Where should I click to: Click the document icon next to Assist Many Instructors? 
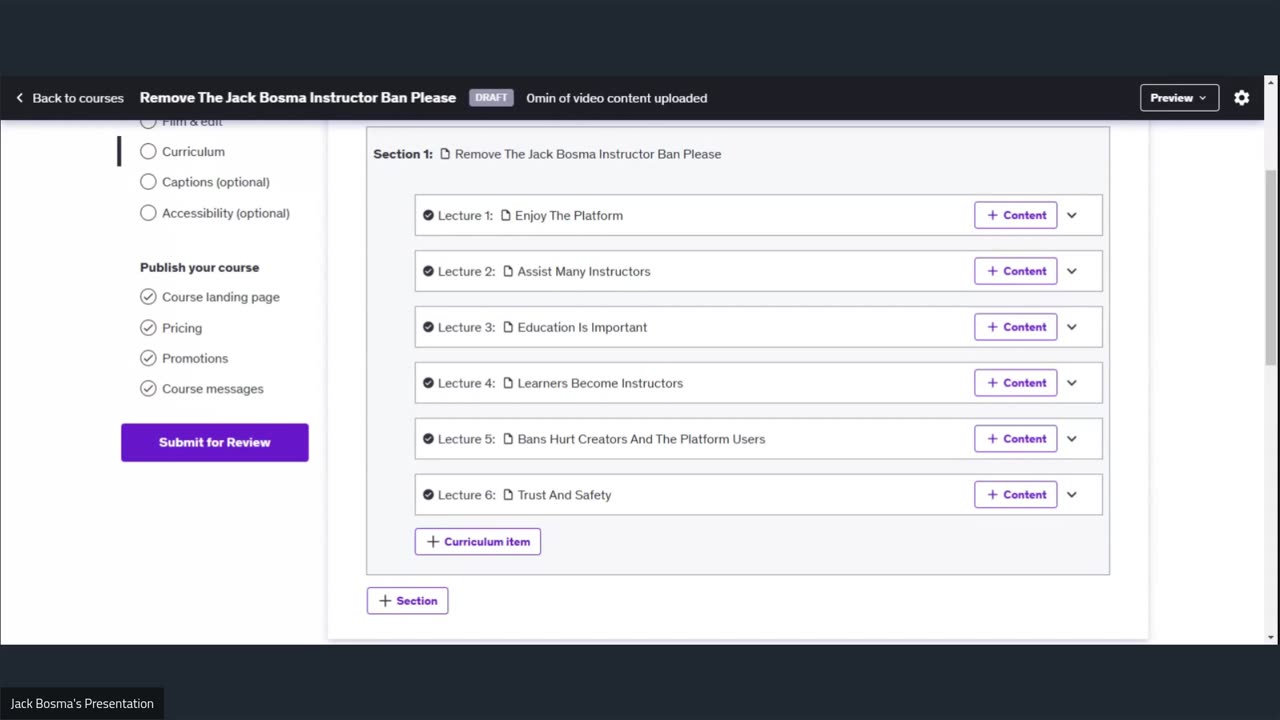pyautogui.click(x=508, y=271)
